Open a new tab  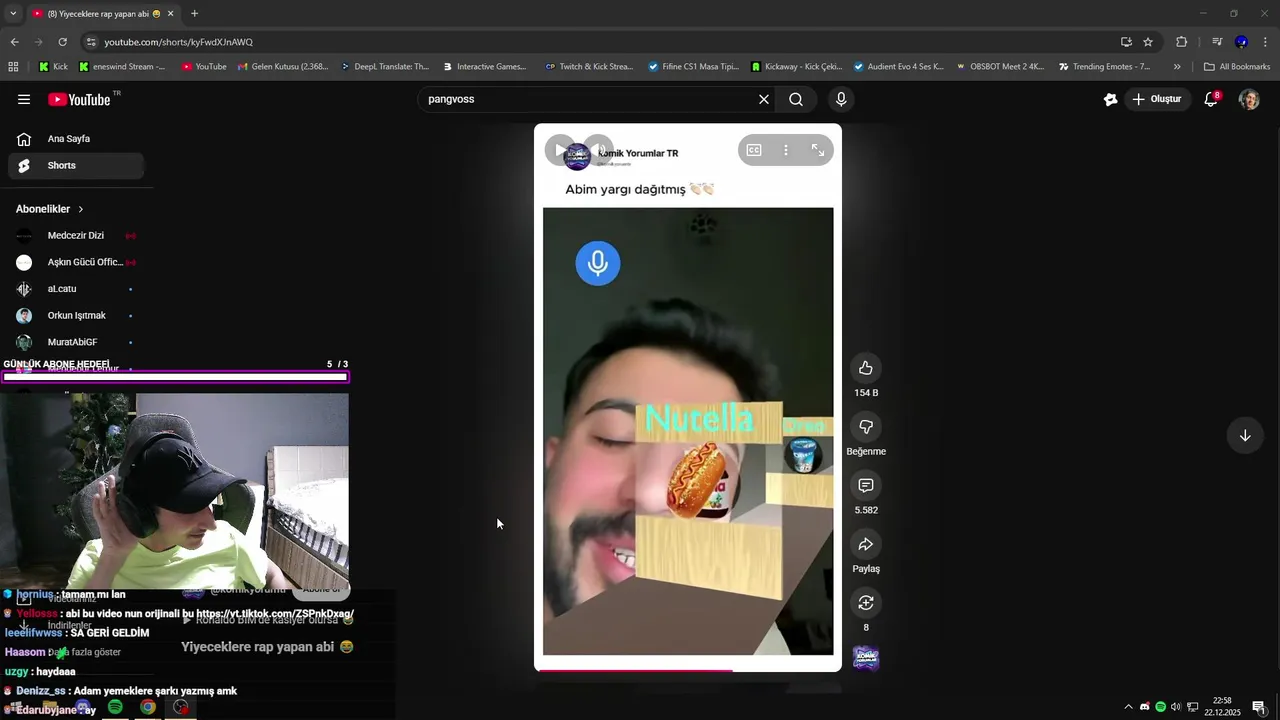coord(194,14)
